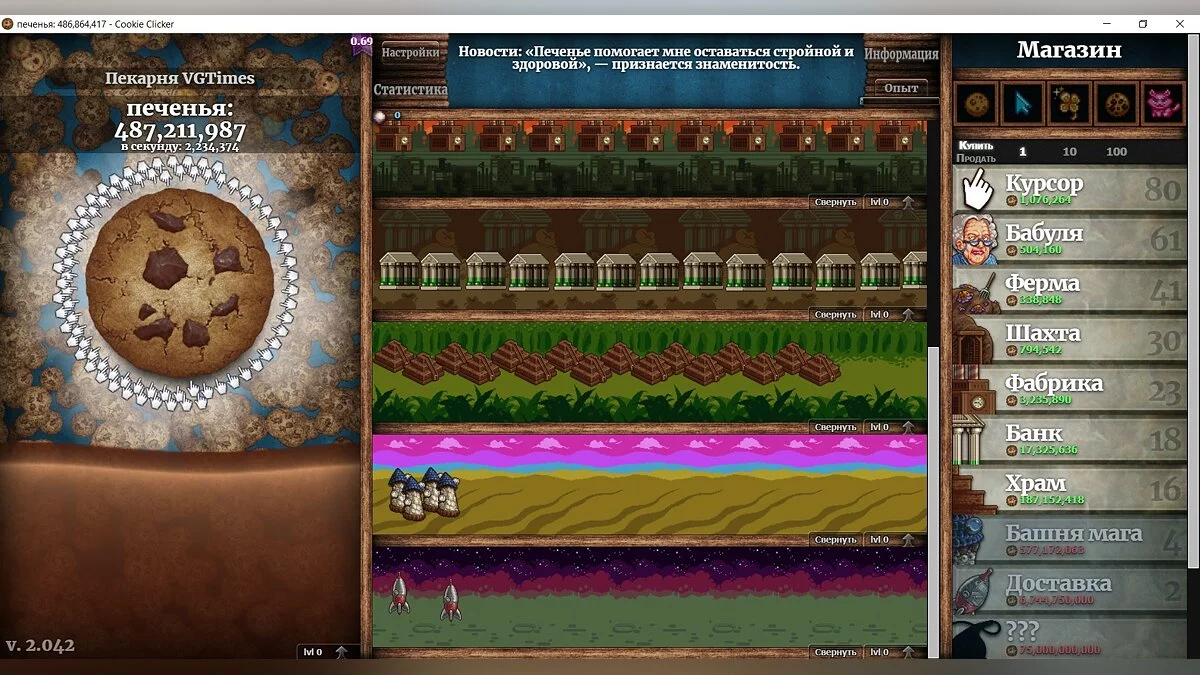
Task: Click the sugar lump icon above the building rows
Action: click(x=380, y=116)
